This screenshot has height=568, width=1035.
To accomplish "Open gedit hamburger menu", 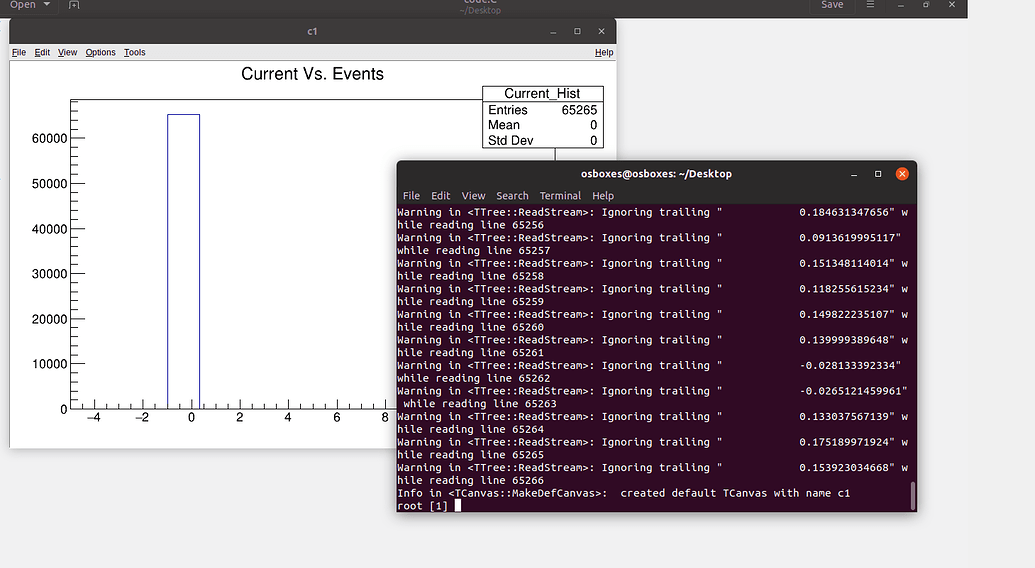I will pos(871,5).
